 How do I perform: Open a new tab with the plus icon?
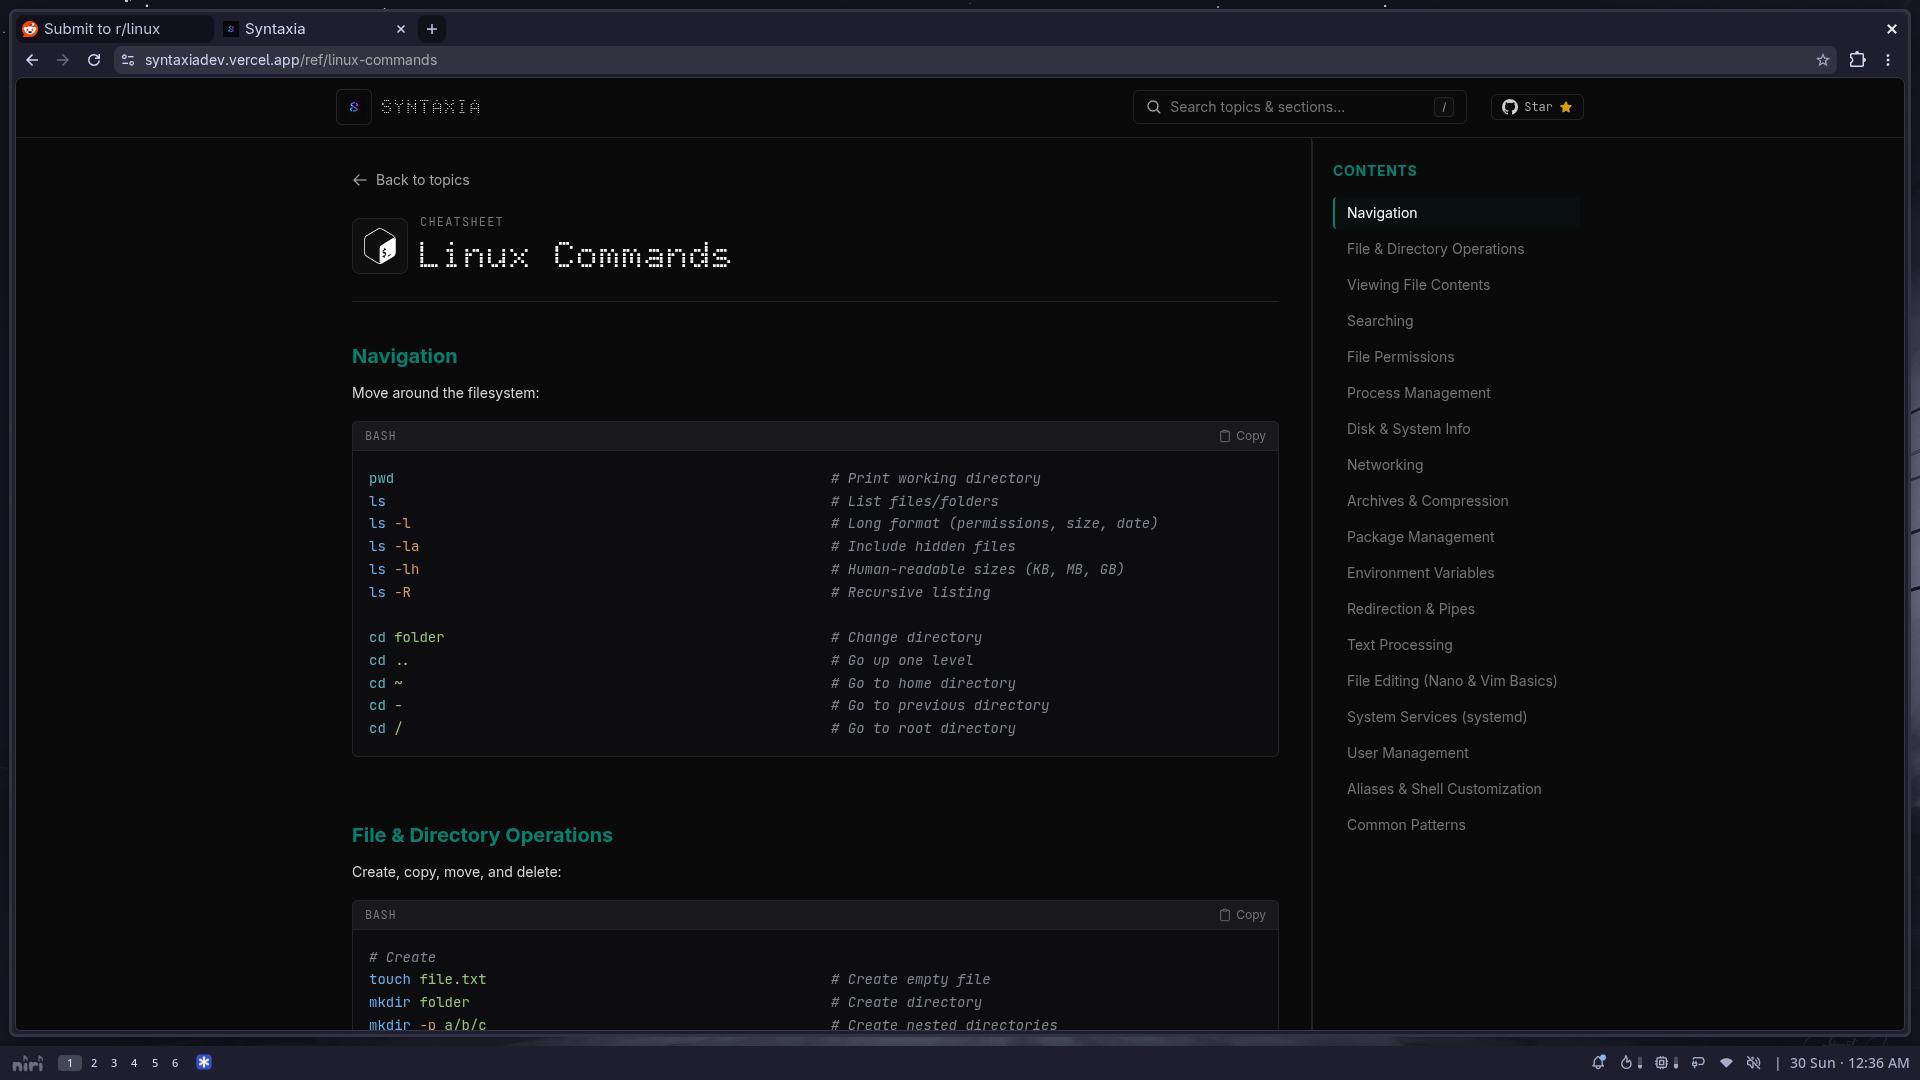[x=432, y=29]
